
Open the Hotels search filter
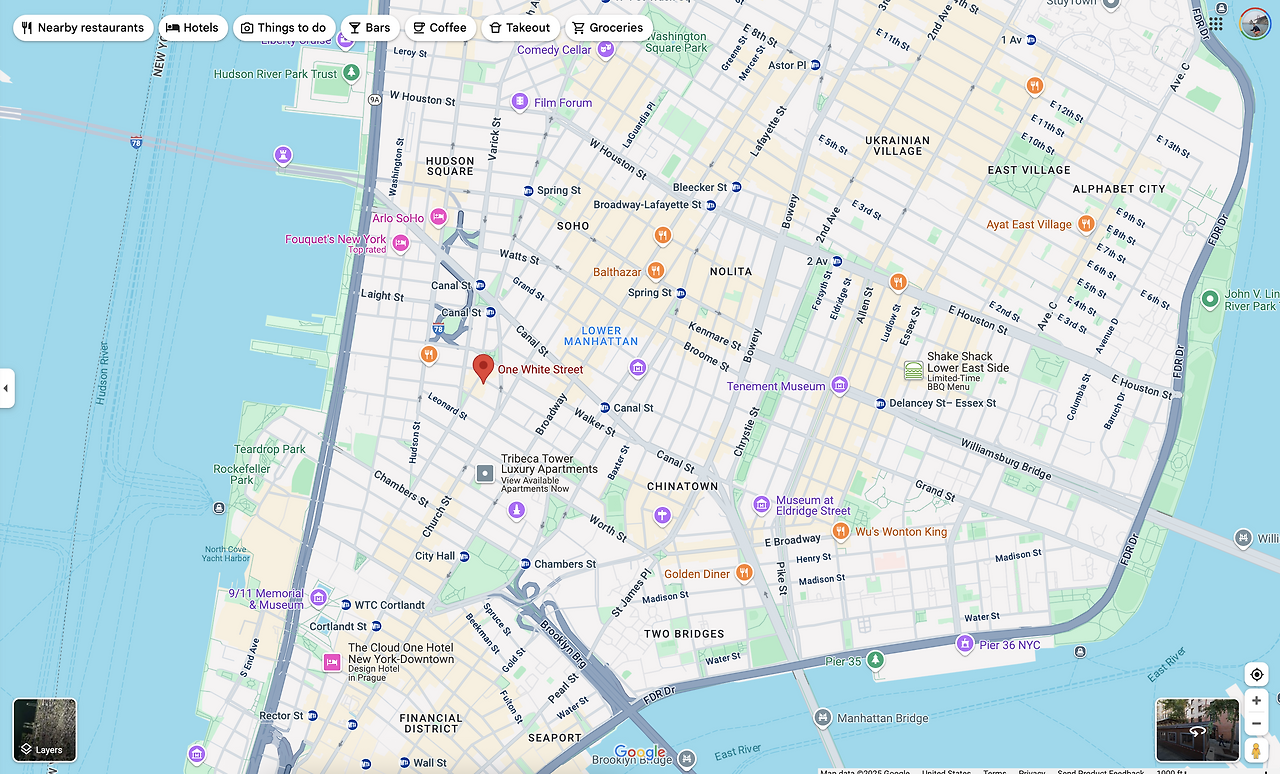coord(193,27)
